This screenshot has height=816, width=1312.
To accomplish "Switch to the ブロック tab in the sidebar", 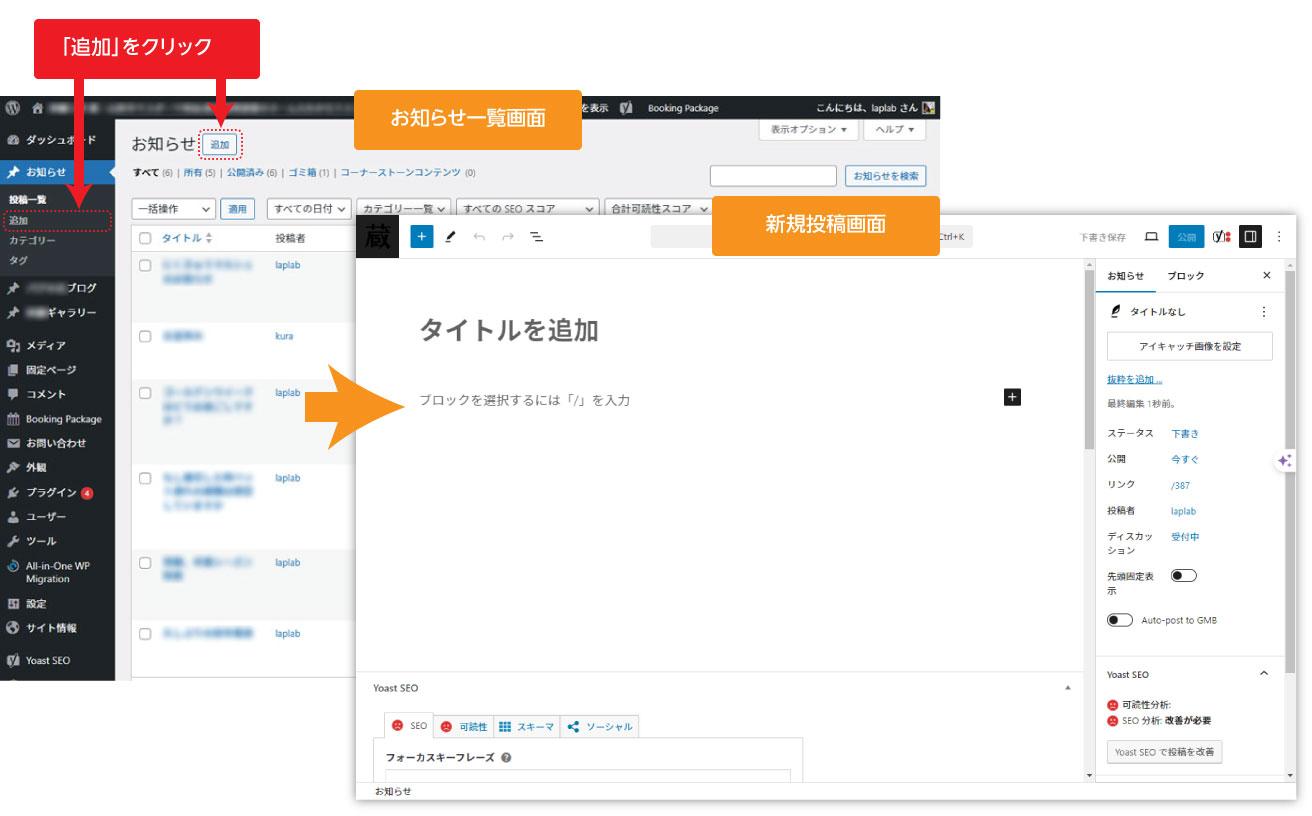I will point(1186,274).
